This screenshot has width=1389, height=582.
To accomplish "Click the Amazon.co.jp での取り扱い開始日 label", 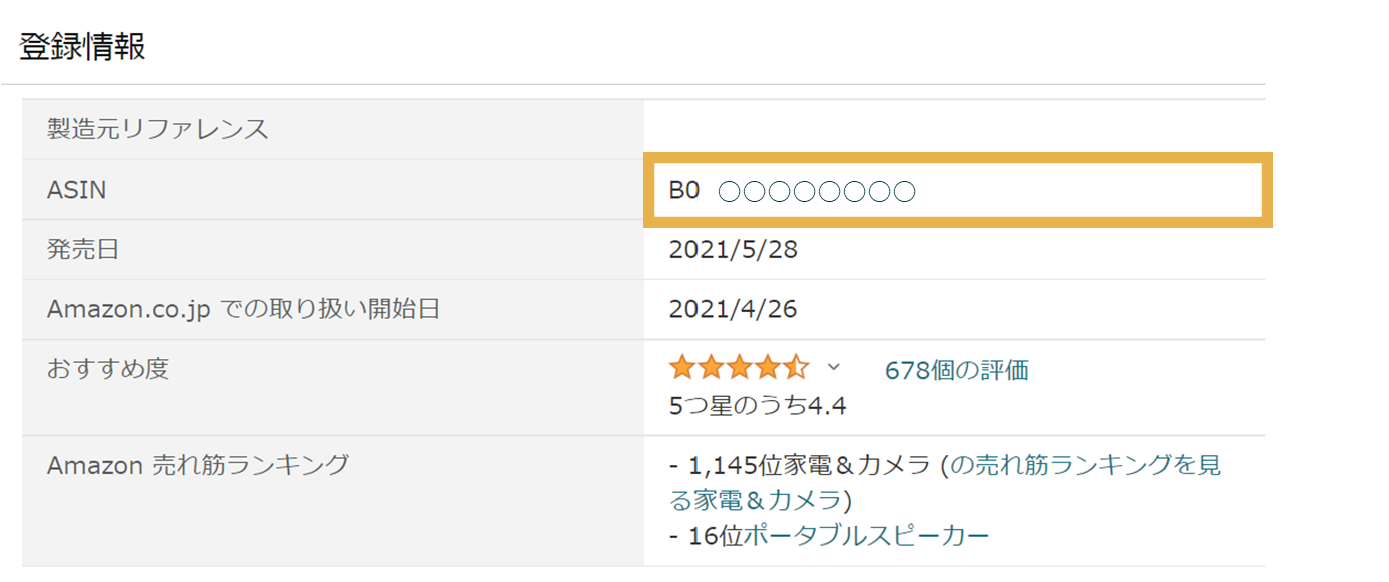I will tap(243, 310).
